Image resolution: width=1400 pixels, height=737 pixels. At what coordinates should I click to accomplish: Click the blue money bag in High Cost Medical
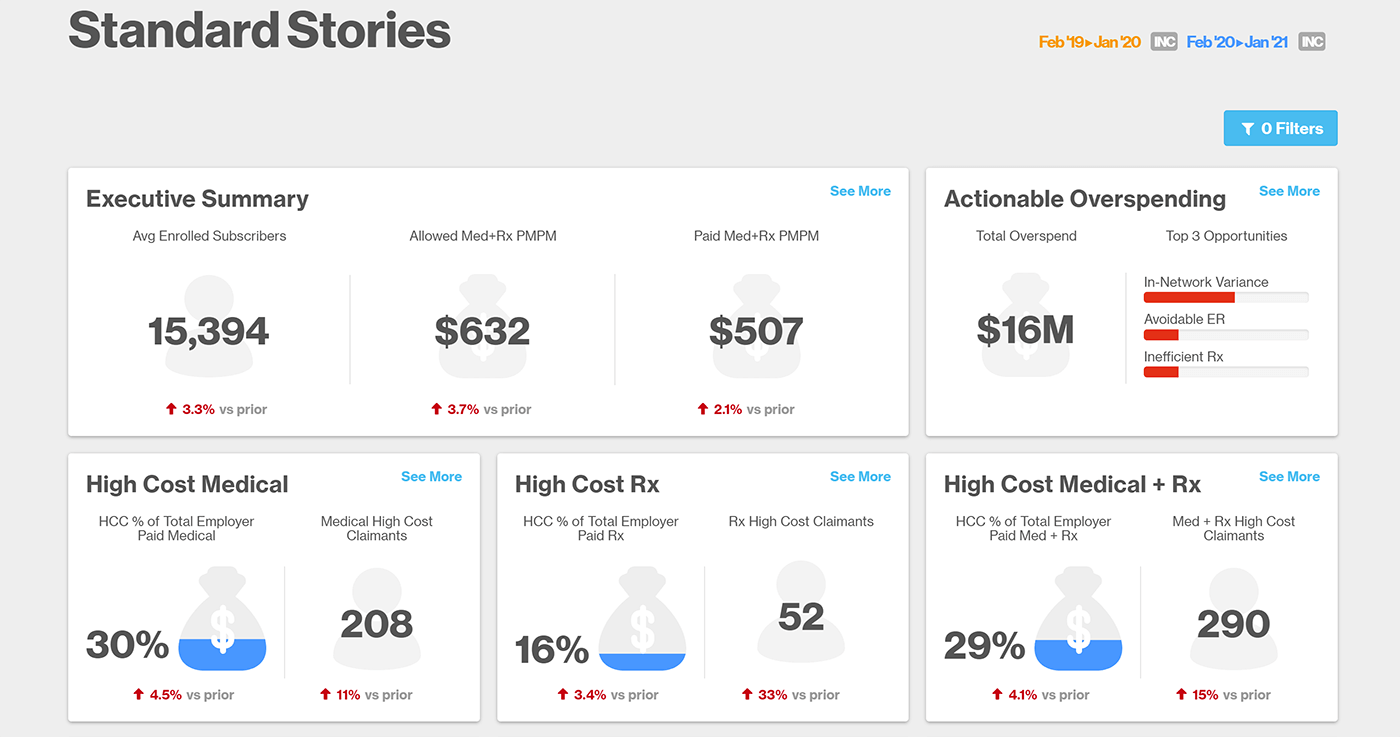(222, 620)
